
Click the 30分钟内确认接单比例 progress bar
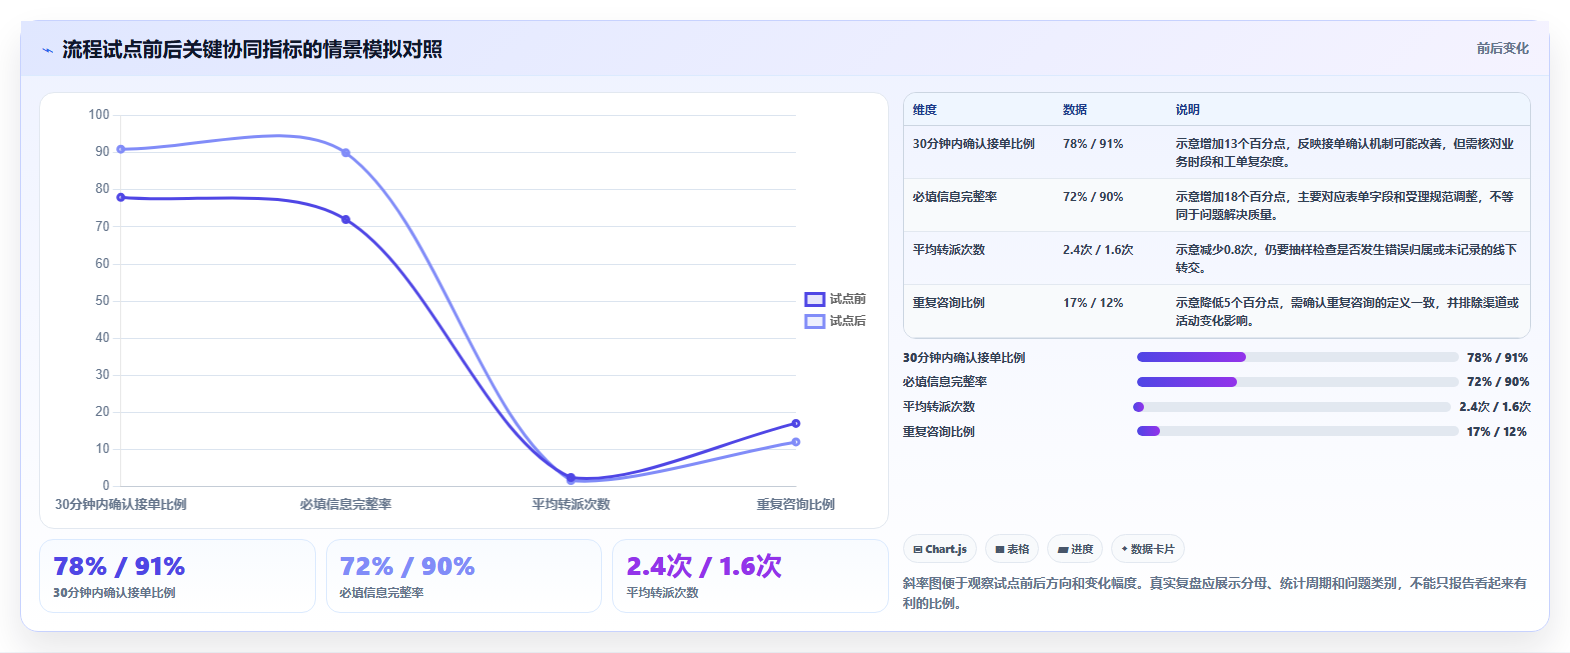tap(1298, 357)
